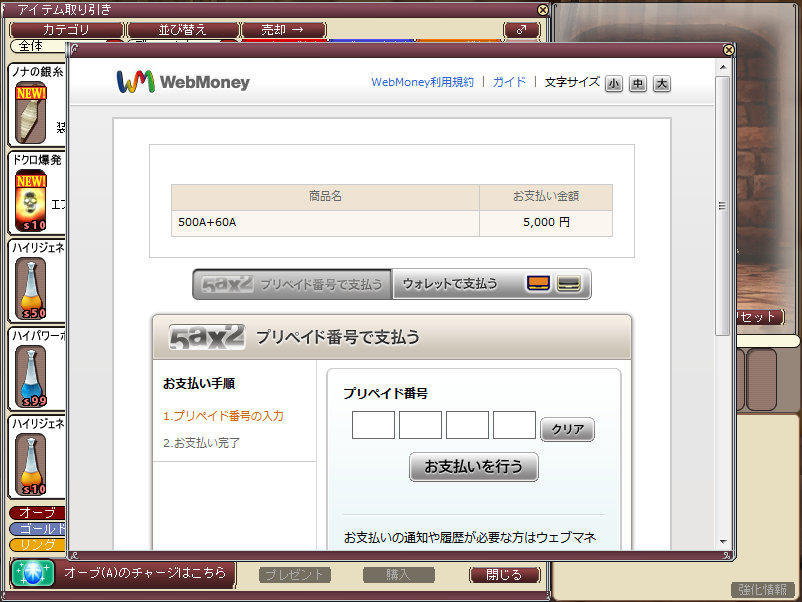Select the リング currency tab
This screenshot has height=602, width=802.
37,545
